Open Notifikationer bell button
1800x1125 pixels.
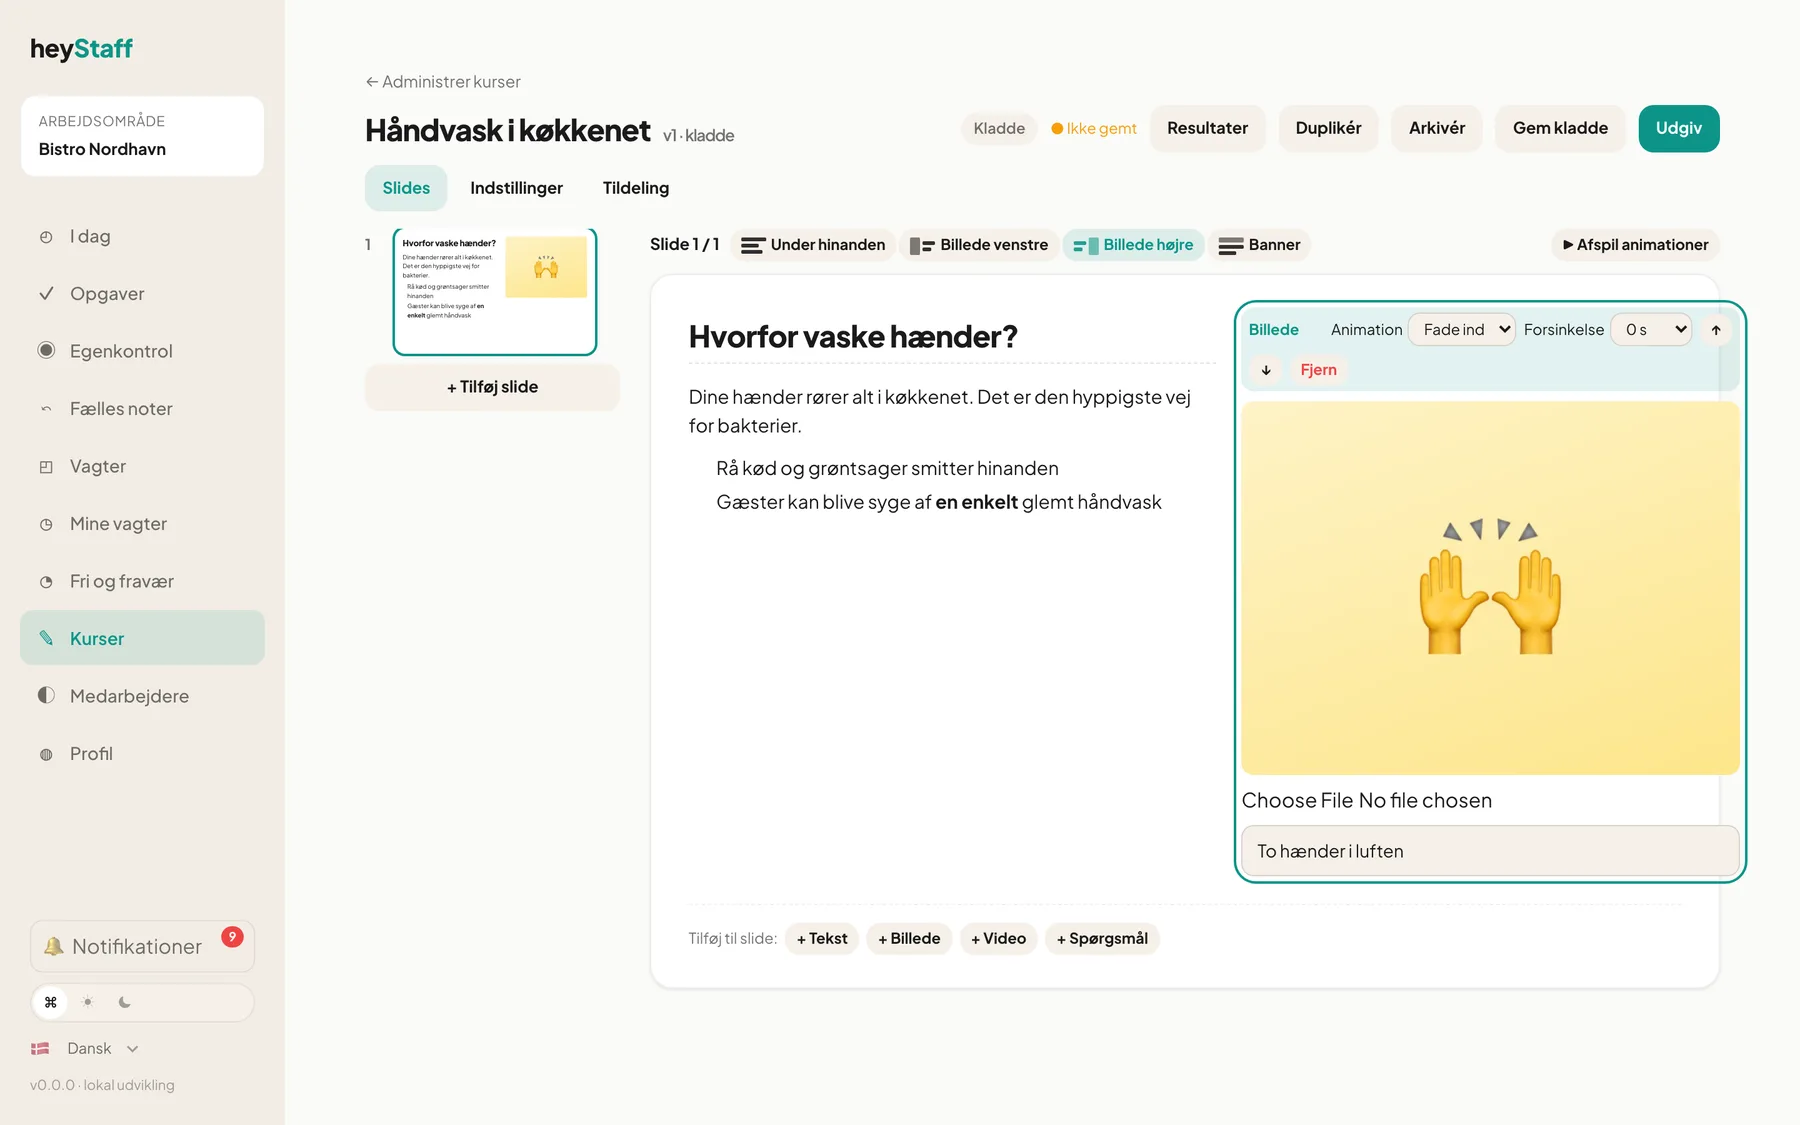(142, 946)
